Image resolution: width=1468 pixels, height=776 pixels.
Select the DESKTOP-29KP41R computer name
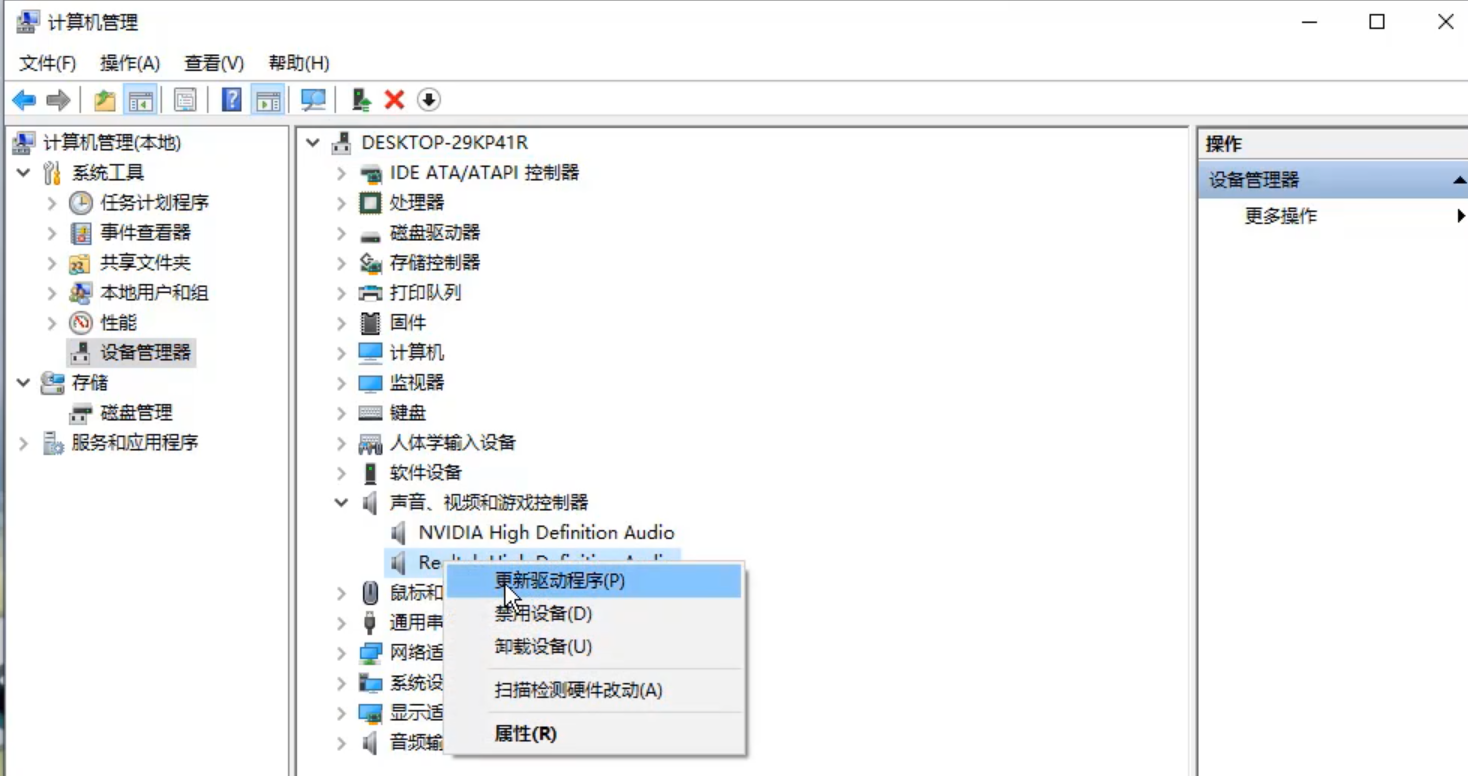(x=445, y=143)
